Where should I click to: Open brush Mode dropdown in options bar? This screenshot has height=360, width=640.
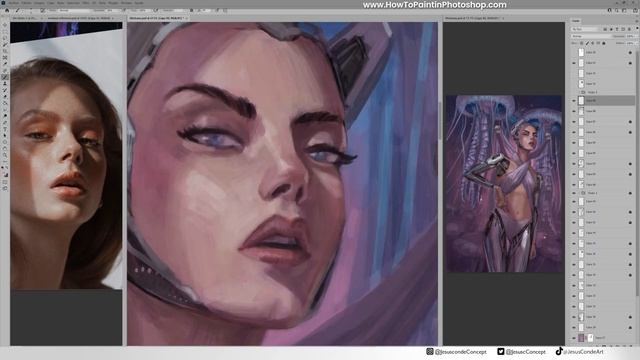pyautogui.click(x=74, y=10)
